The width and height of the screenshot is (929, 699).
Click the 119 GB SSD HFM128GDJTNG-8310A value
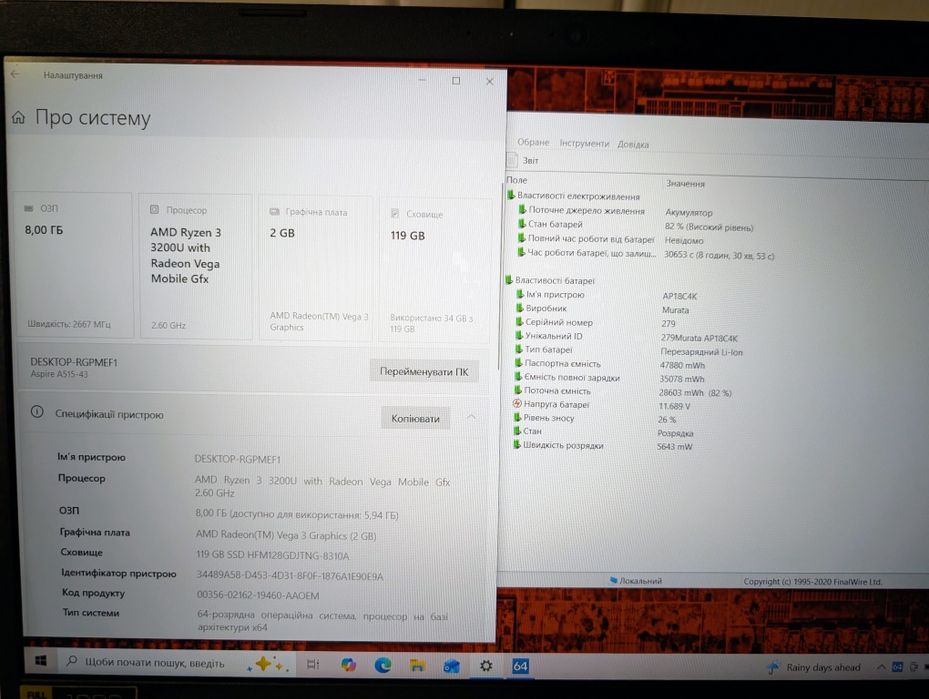[273, 556]
